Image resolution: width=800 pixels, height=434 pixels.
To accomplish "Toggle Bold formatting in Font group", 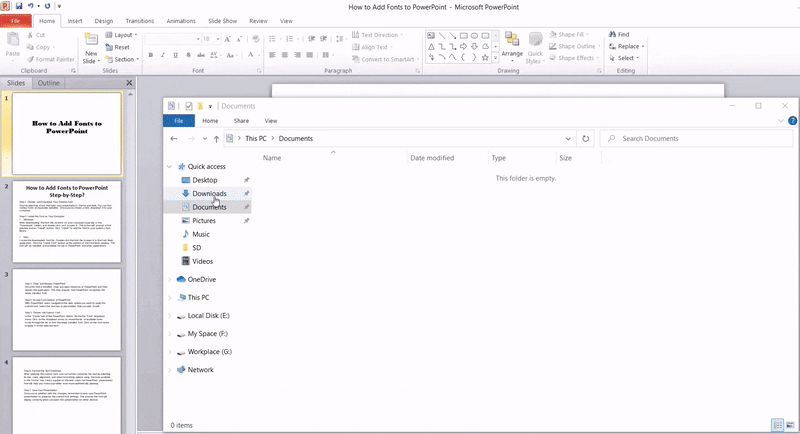I will [150, 55].
